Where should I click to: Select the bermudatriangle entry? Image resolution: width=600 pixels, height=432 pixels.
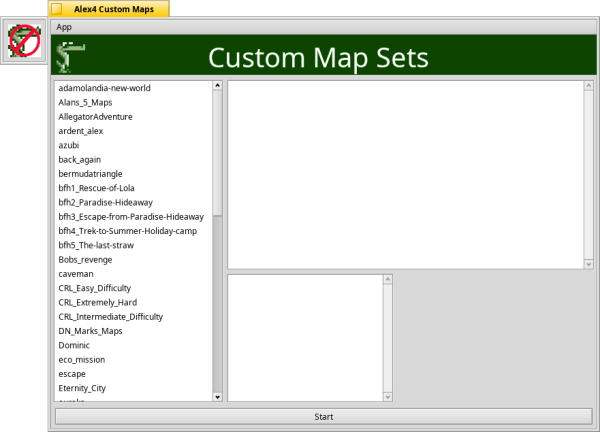tap(92, 174)
